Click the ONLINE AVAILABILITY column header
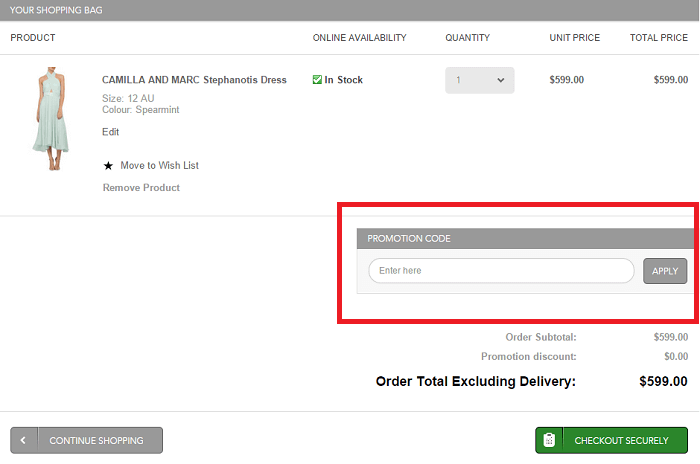 pos(359,38)
